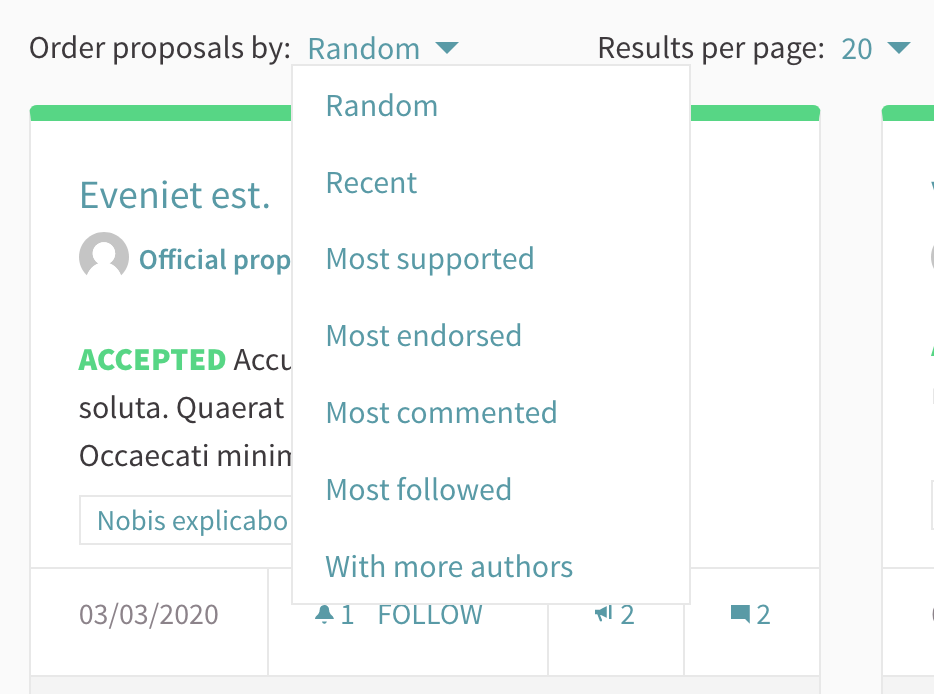Click the Nobis explicabo category tag
Screen dimensions: 934x694
coord(191,521)
